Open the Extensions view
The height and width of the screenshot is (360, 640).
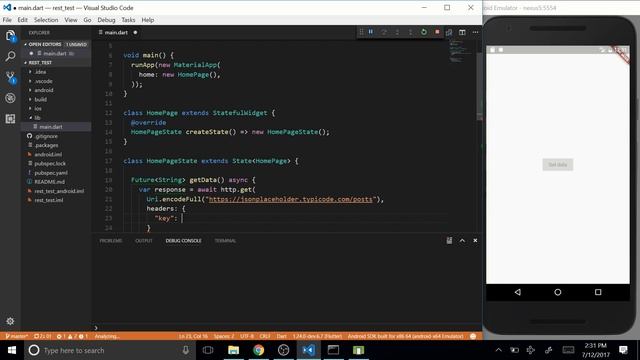click(11, 119)
